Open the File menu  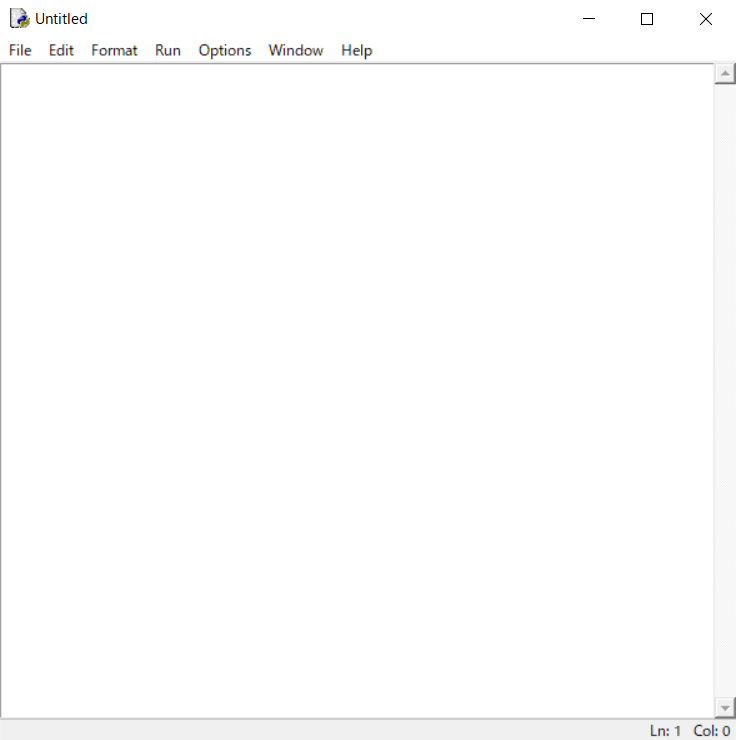click(x=20, y=50)
